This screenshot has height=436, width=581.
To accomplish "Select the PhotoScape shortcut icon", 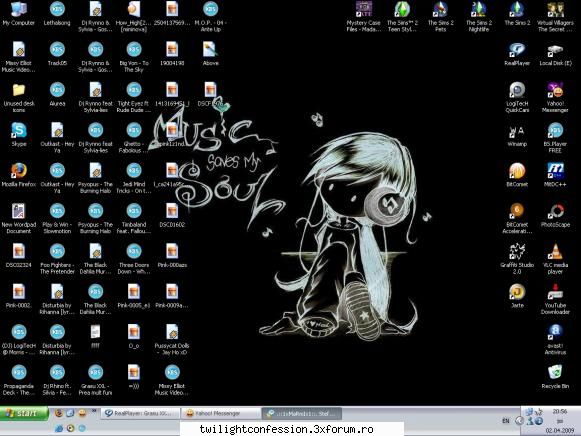I will [555, 215].
